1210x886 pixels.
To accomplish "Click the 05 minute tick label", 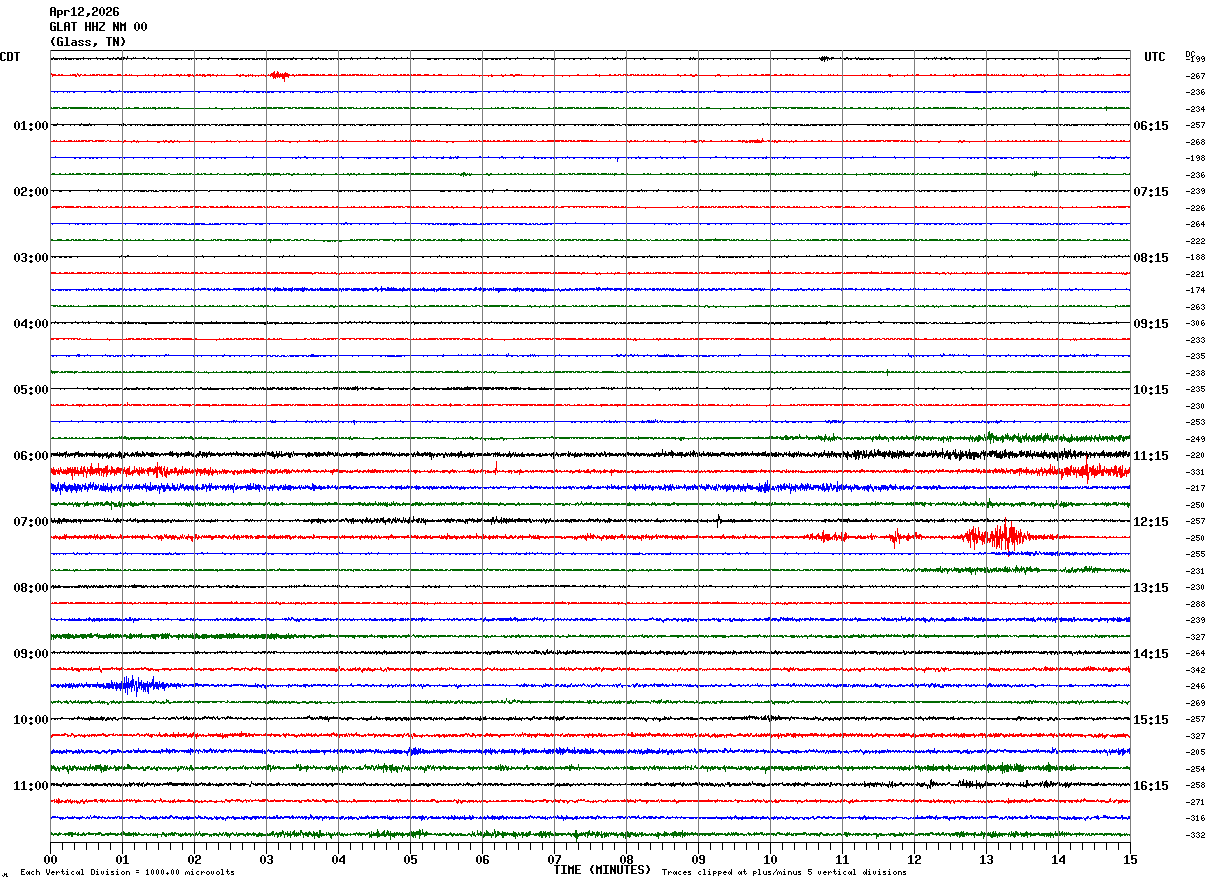I will [x=410, y=859].
